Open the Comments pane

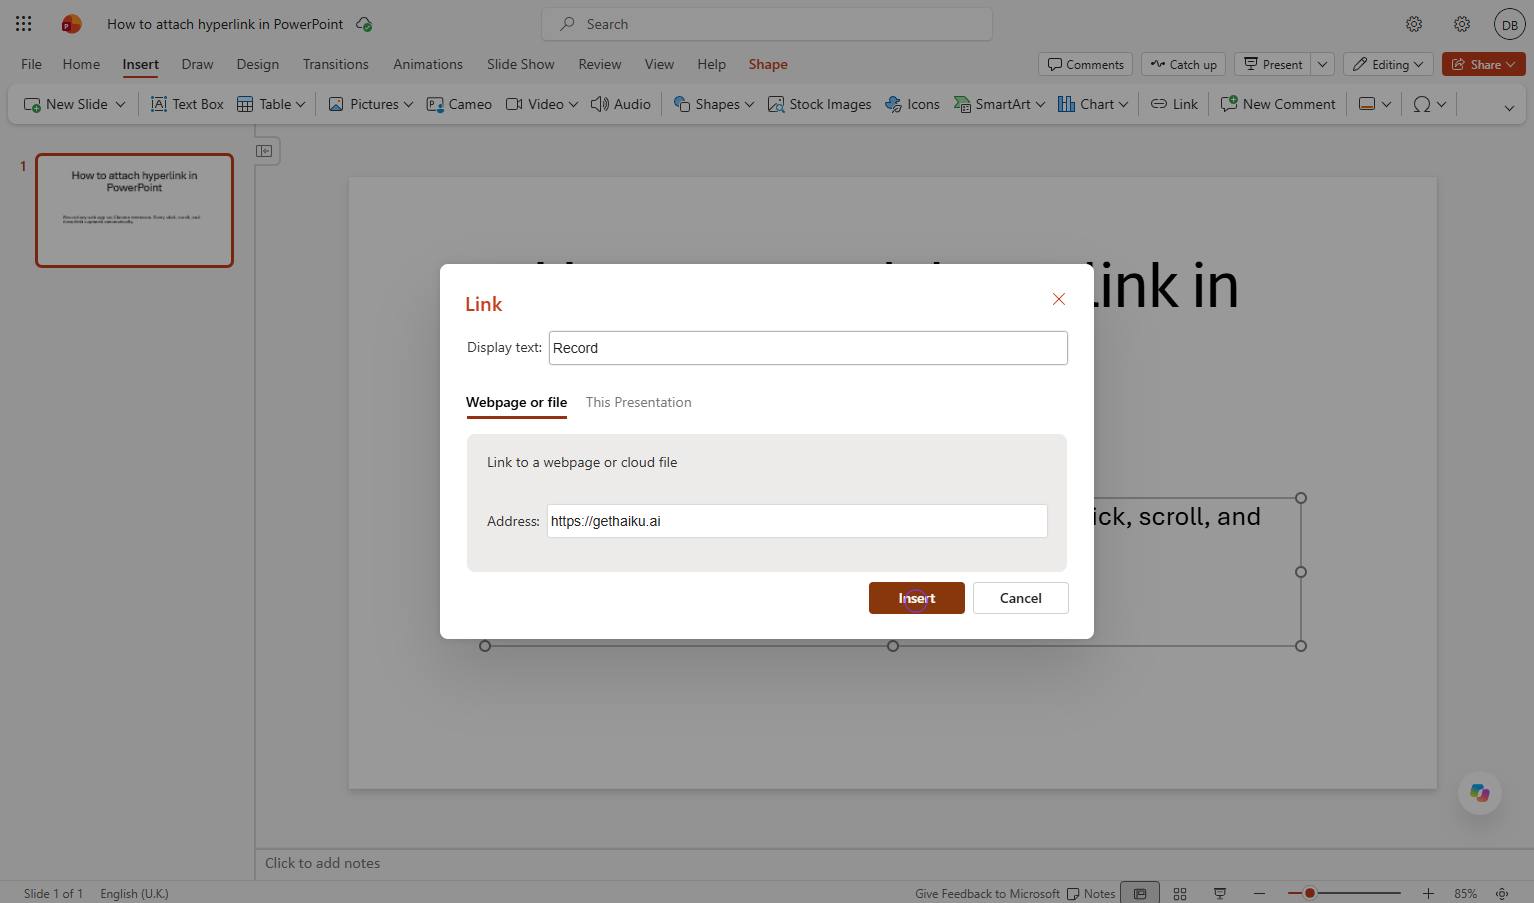point(1085,64)
